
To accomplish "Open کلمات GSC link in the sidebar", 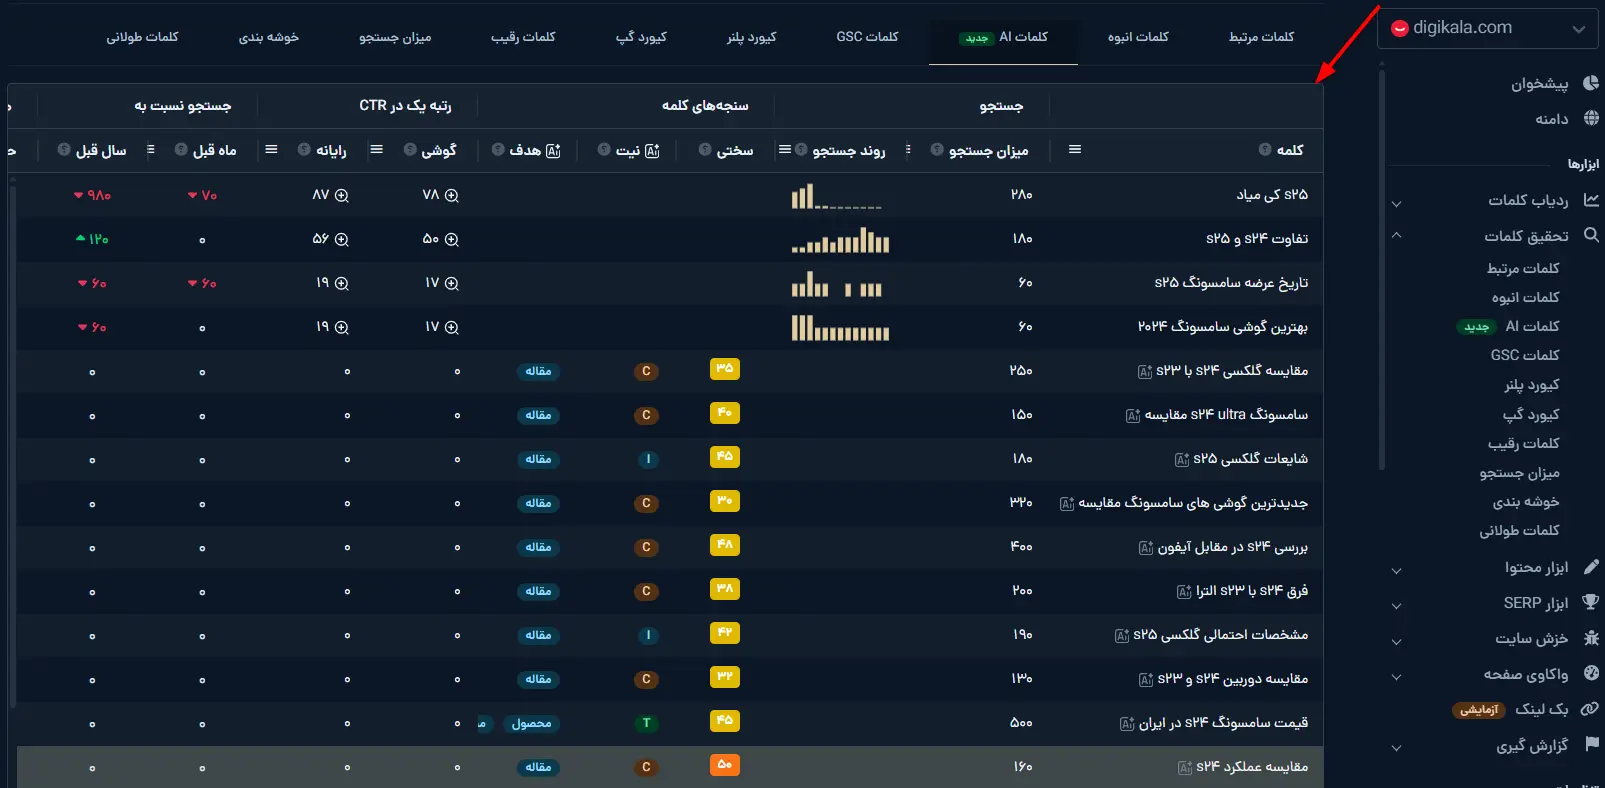I will tap(1524, 355).
